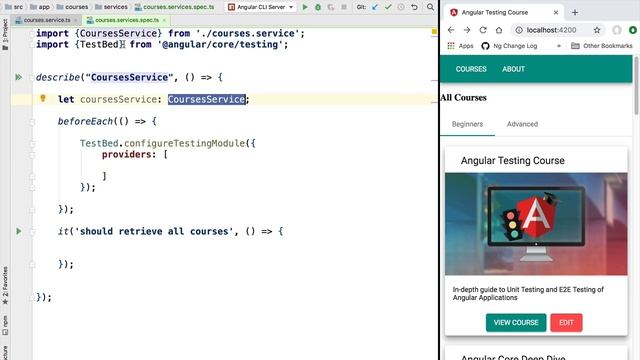Go forward in the browser
The width and height of the screenshot is (640, 360).
(467, 30)
